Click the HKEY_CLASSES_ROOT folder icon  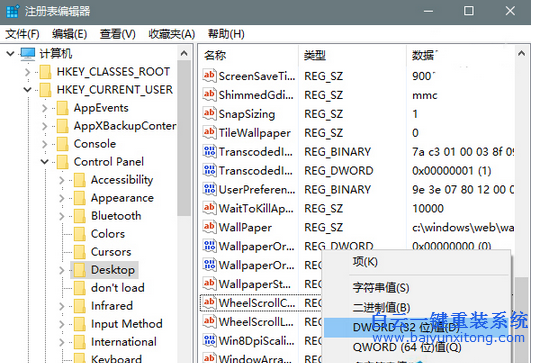45,72
